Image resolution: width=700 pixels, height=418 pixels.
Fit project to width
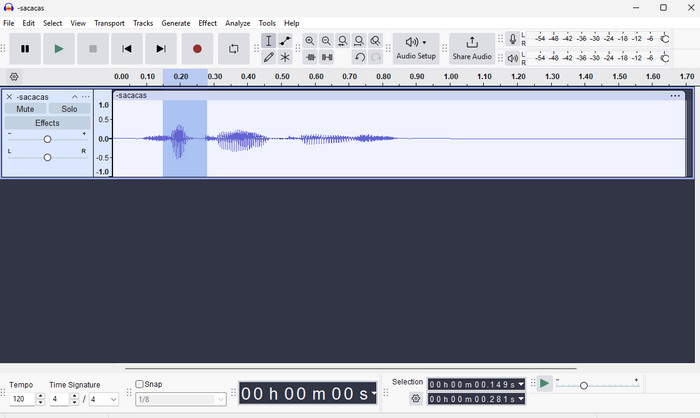coord(359,41)
